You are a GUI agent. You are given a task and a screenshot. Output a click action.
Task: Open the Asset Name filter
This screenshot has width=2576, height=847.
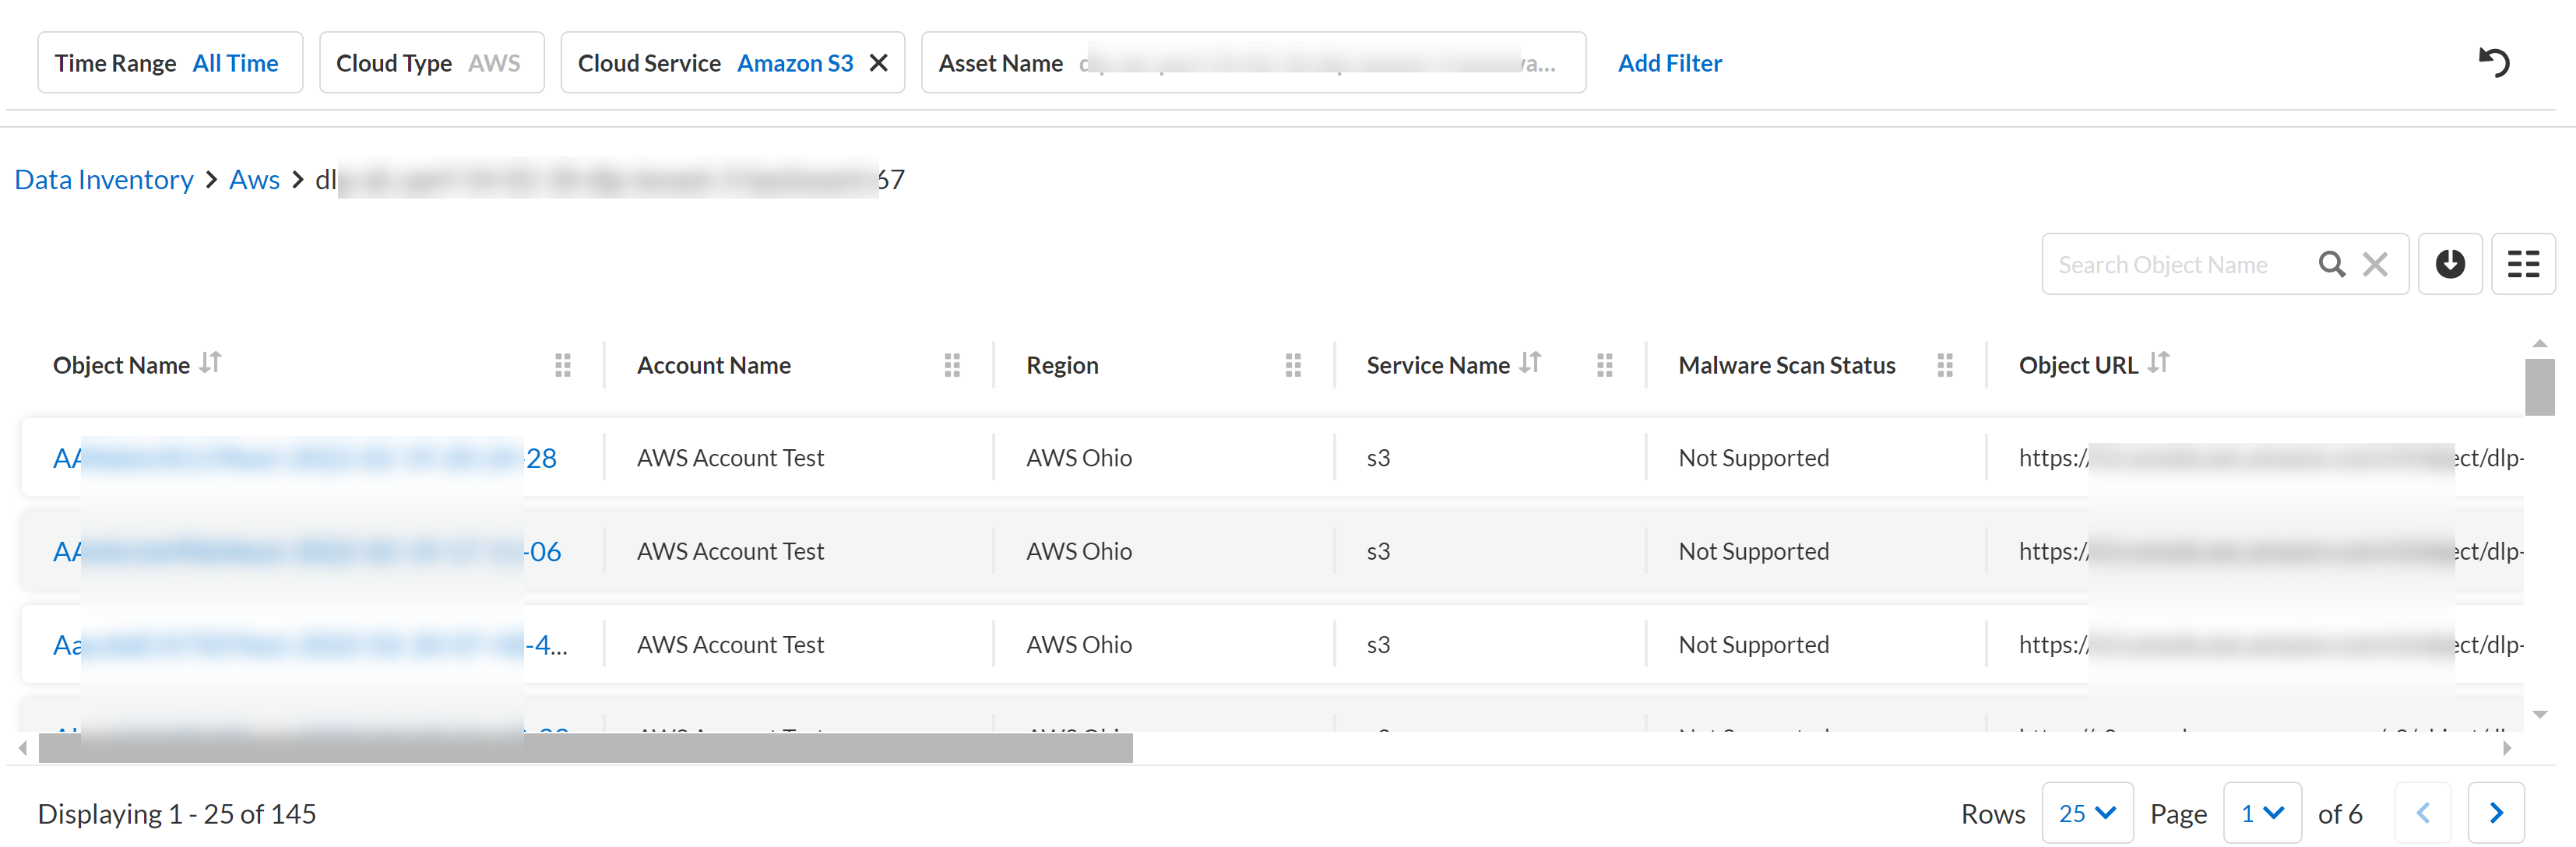tap(1253, 63)
